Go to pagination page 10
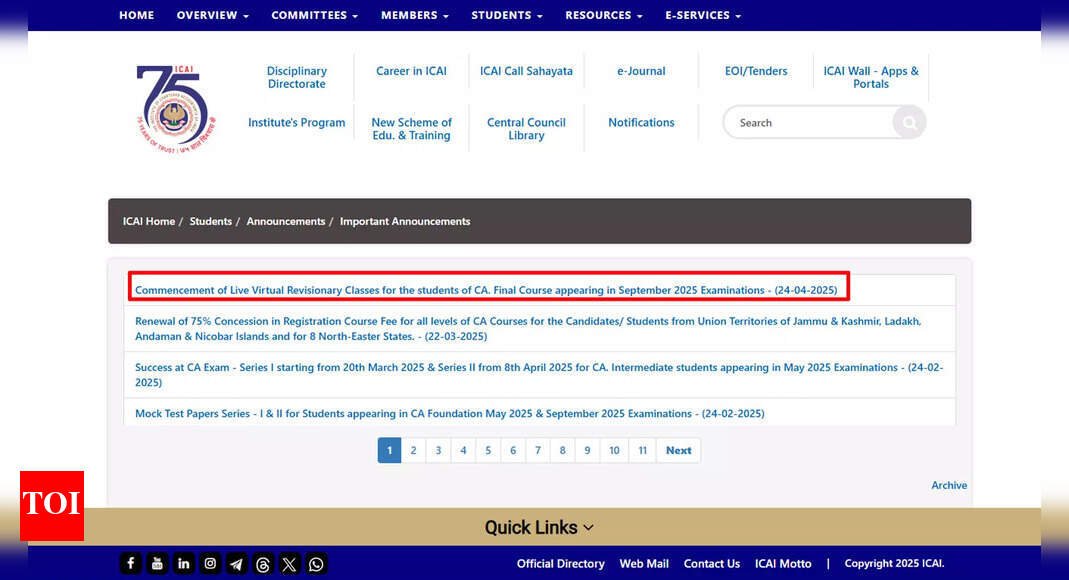 pyautogui.click(x=614, y=451)
